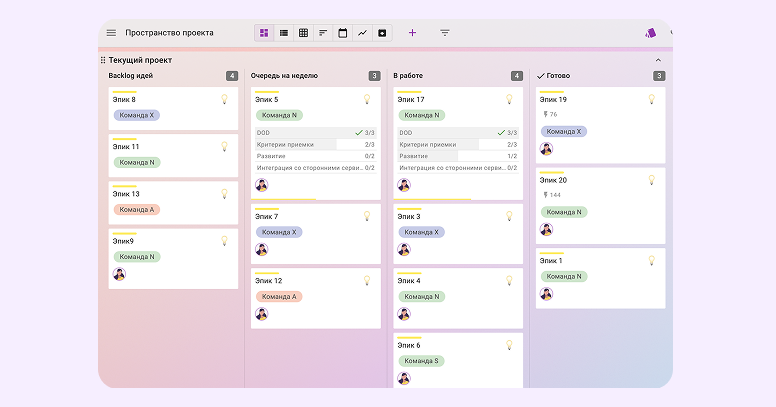
Task: Expand Критерии приемки checklist on Эпик 5
Action: click(315, 144)
